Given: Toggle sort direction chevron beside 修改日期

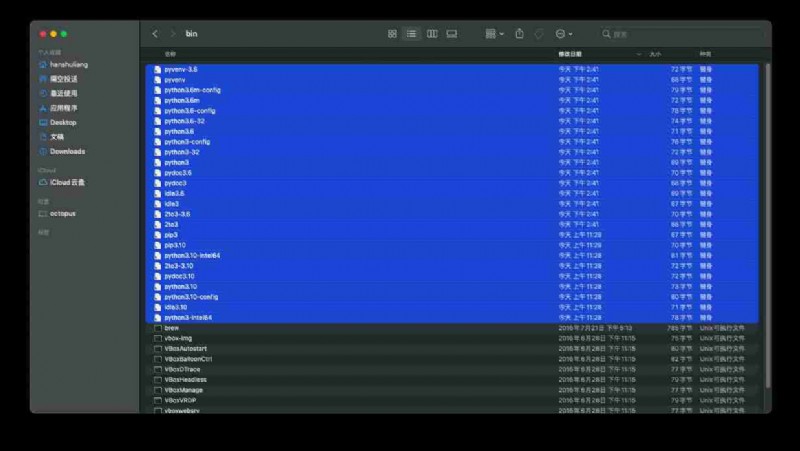Looking at the screenshot, I should pyautogui.click(x=638, y=54).
